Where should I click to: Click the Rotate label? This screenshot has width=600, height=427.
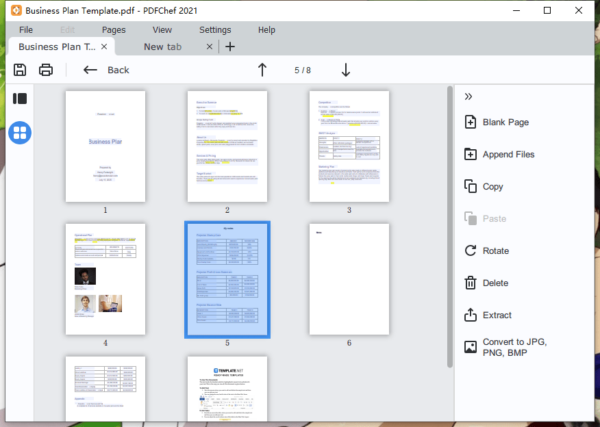[x=496, y=251]
